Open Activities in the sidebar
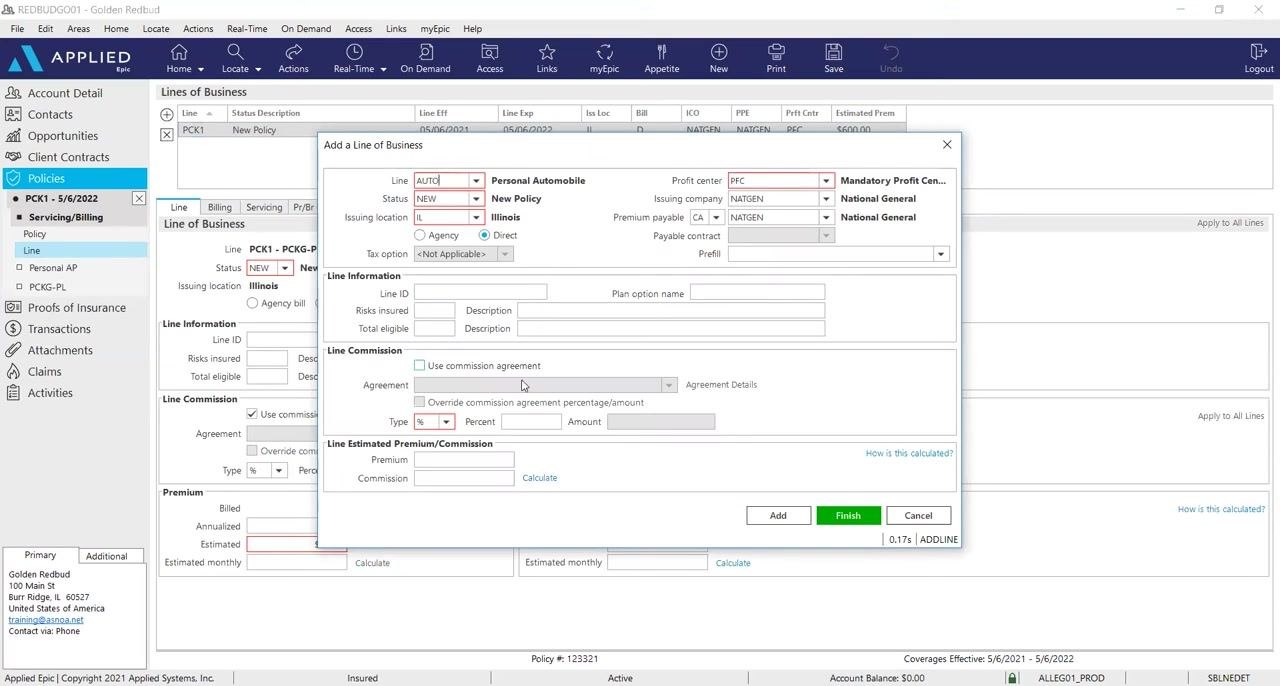 tap(50, 393)
